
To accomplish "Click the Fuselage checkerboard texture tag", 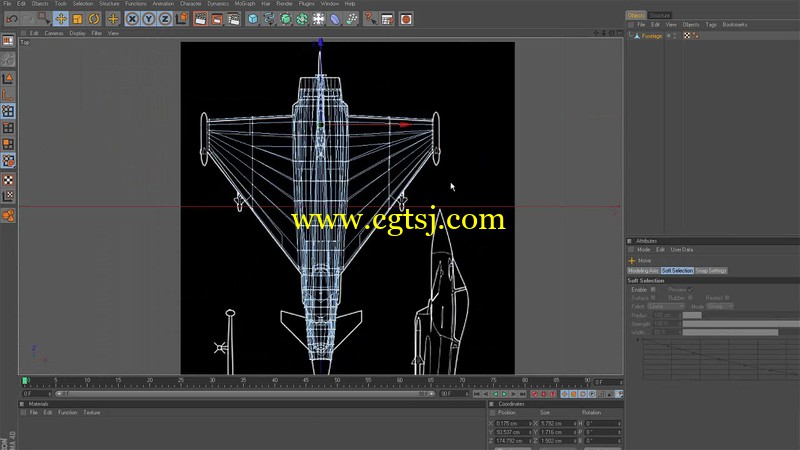I will (x=687, y=36).
